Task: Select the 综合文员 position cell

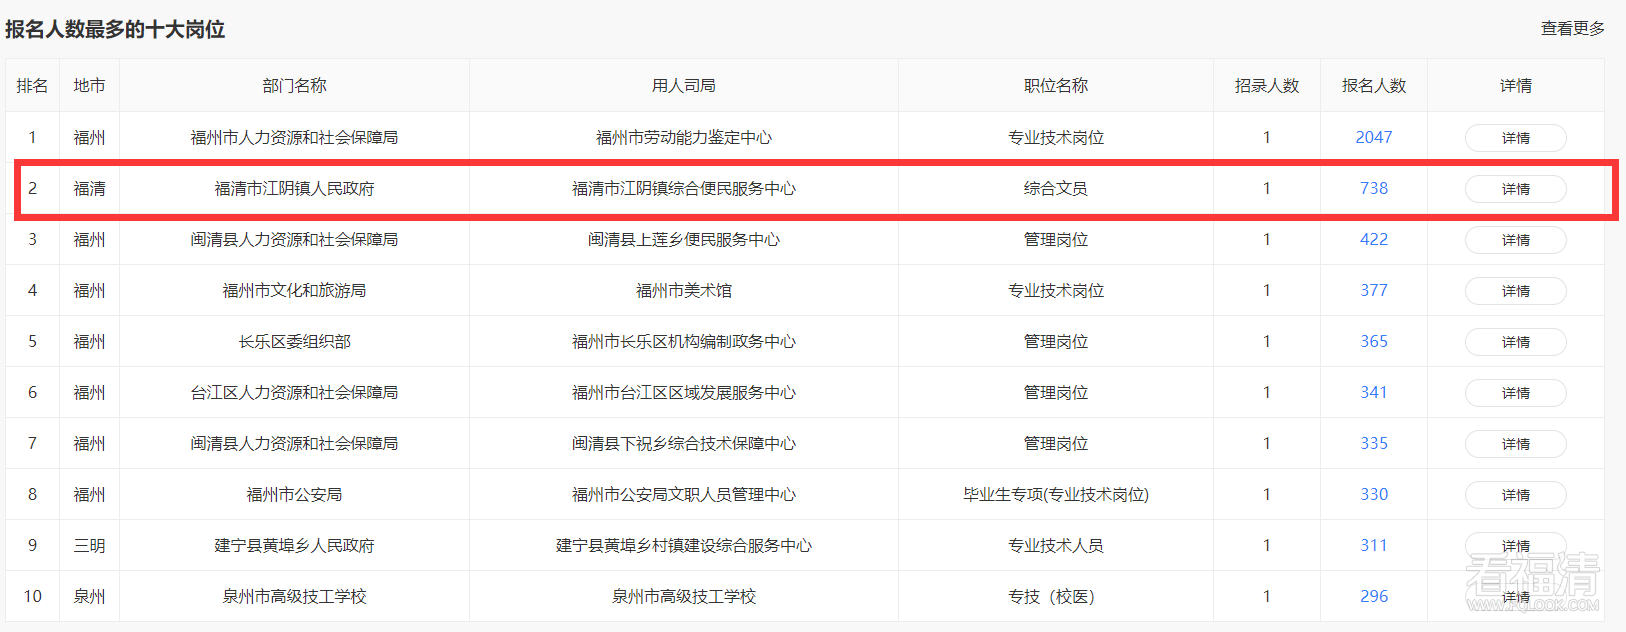Action: [1056, 188]
